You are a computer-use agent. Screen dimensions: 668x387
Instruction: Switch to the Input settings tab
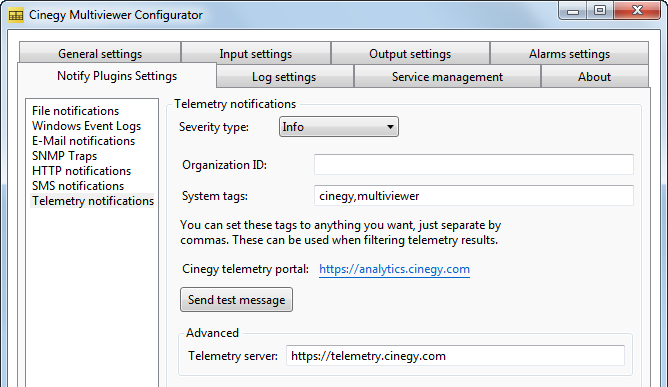[256, 53]
